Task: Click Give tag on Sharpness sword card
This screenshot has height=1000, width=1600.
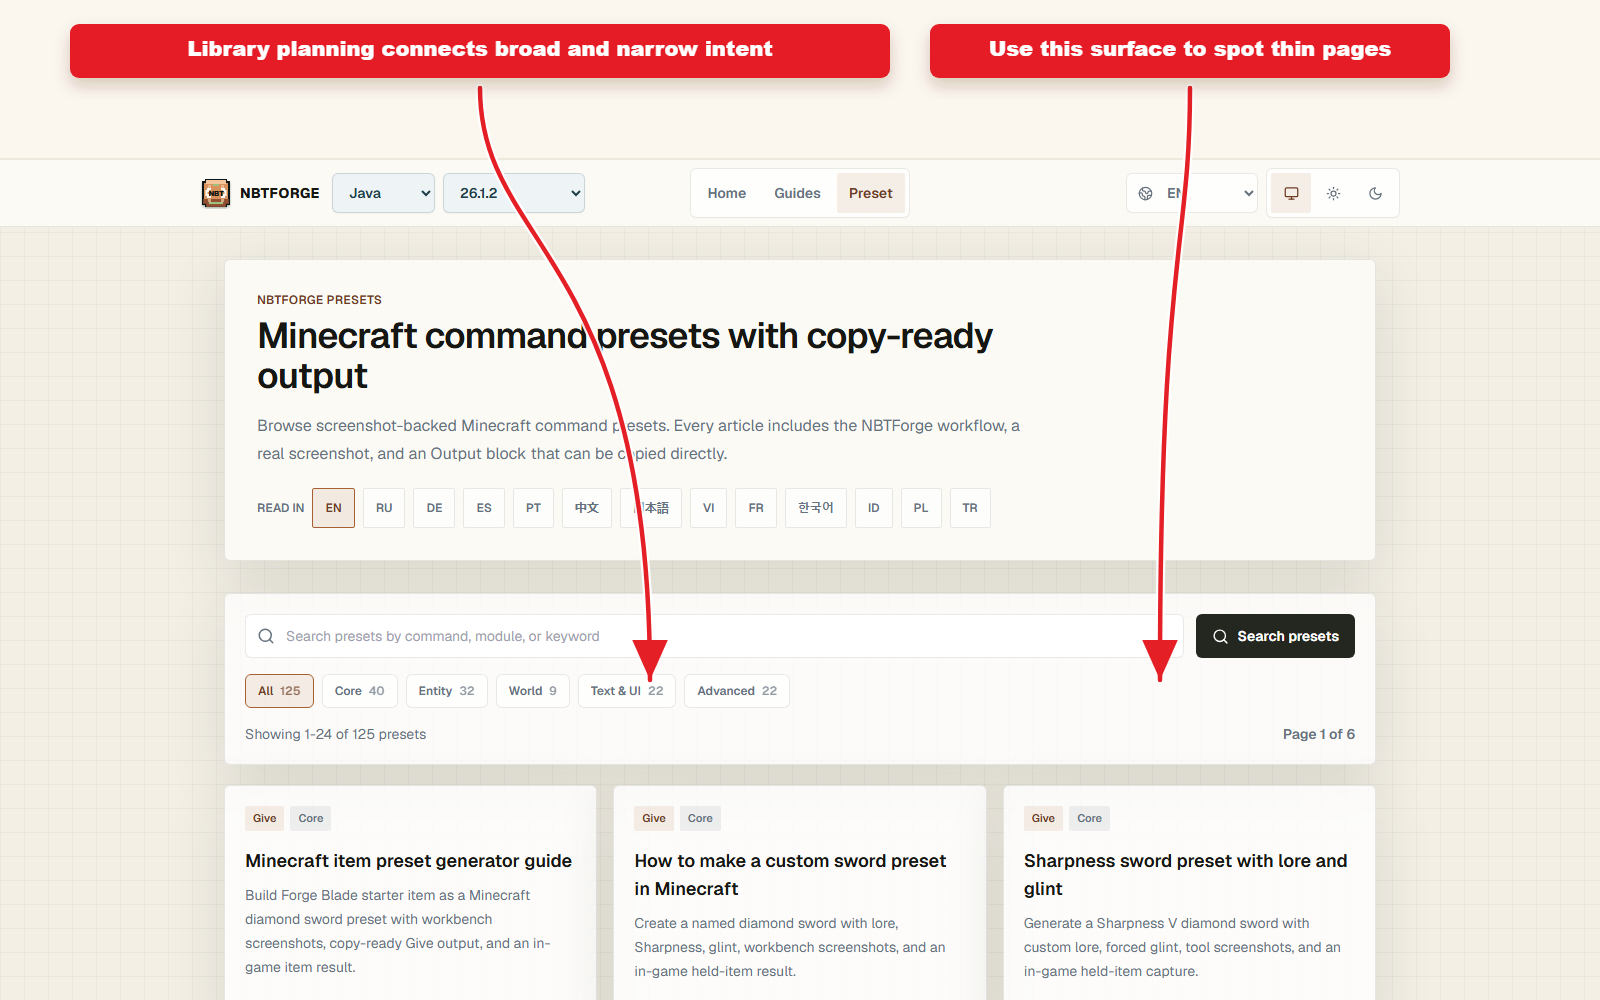Action: click(x=1043, y=818)
